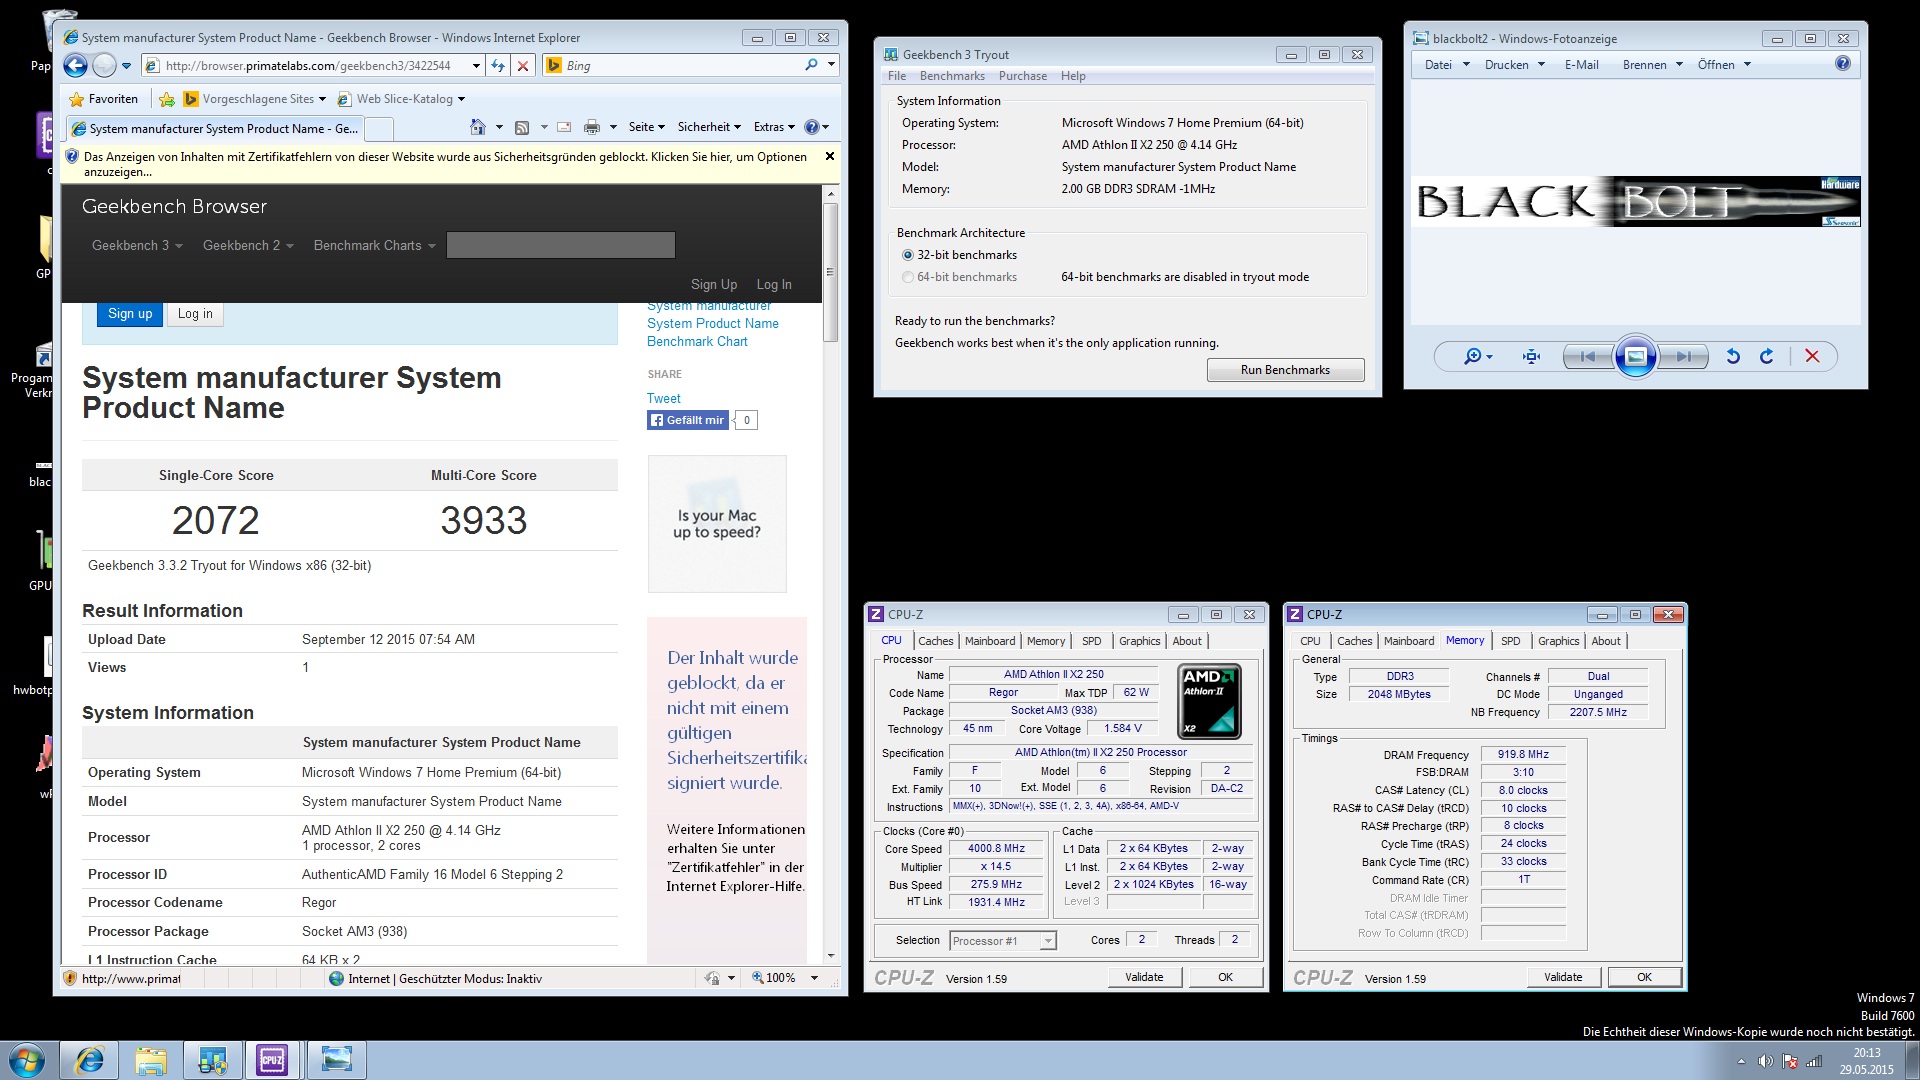
Task: Open the Extras dropdown in IE
Action: point(774,127)
